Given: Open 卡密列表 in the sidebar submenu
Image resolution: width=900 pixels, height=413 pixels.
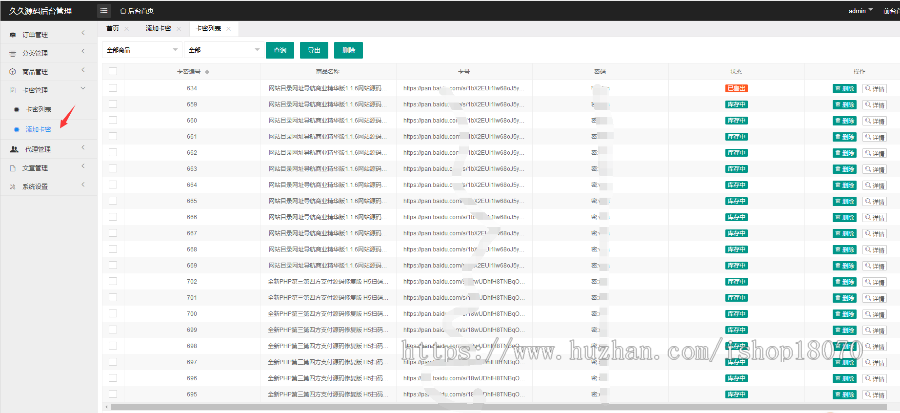Looking at the screenshot, I should [x=38, y=109].
